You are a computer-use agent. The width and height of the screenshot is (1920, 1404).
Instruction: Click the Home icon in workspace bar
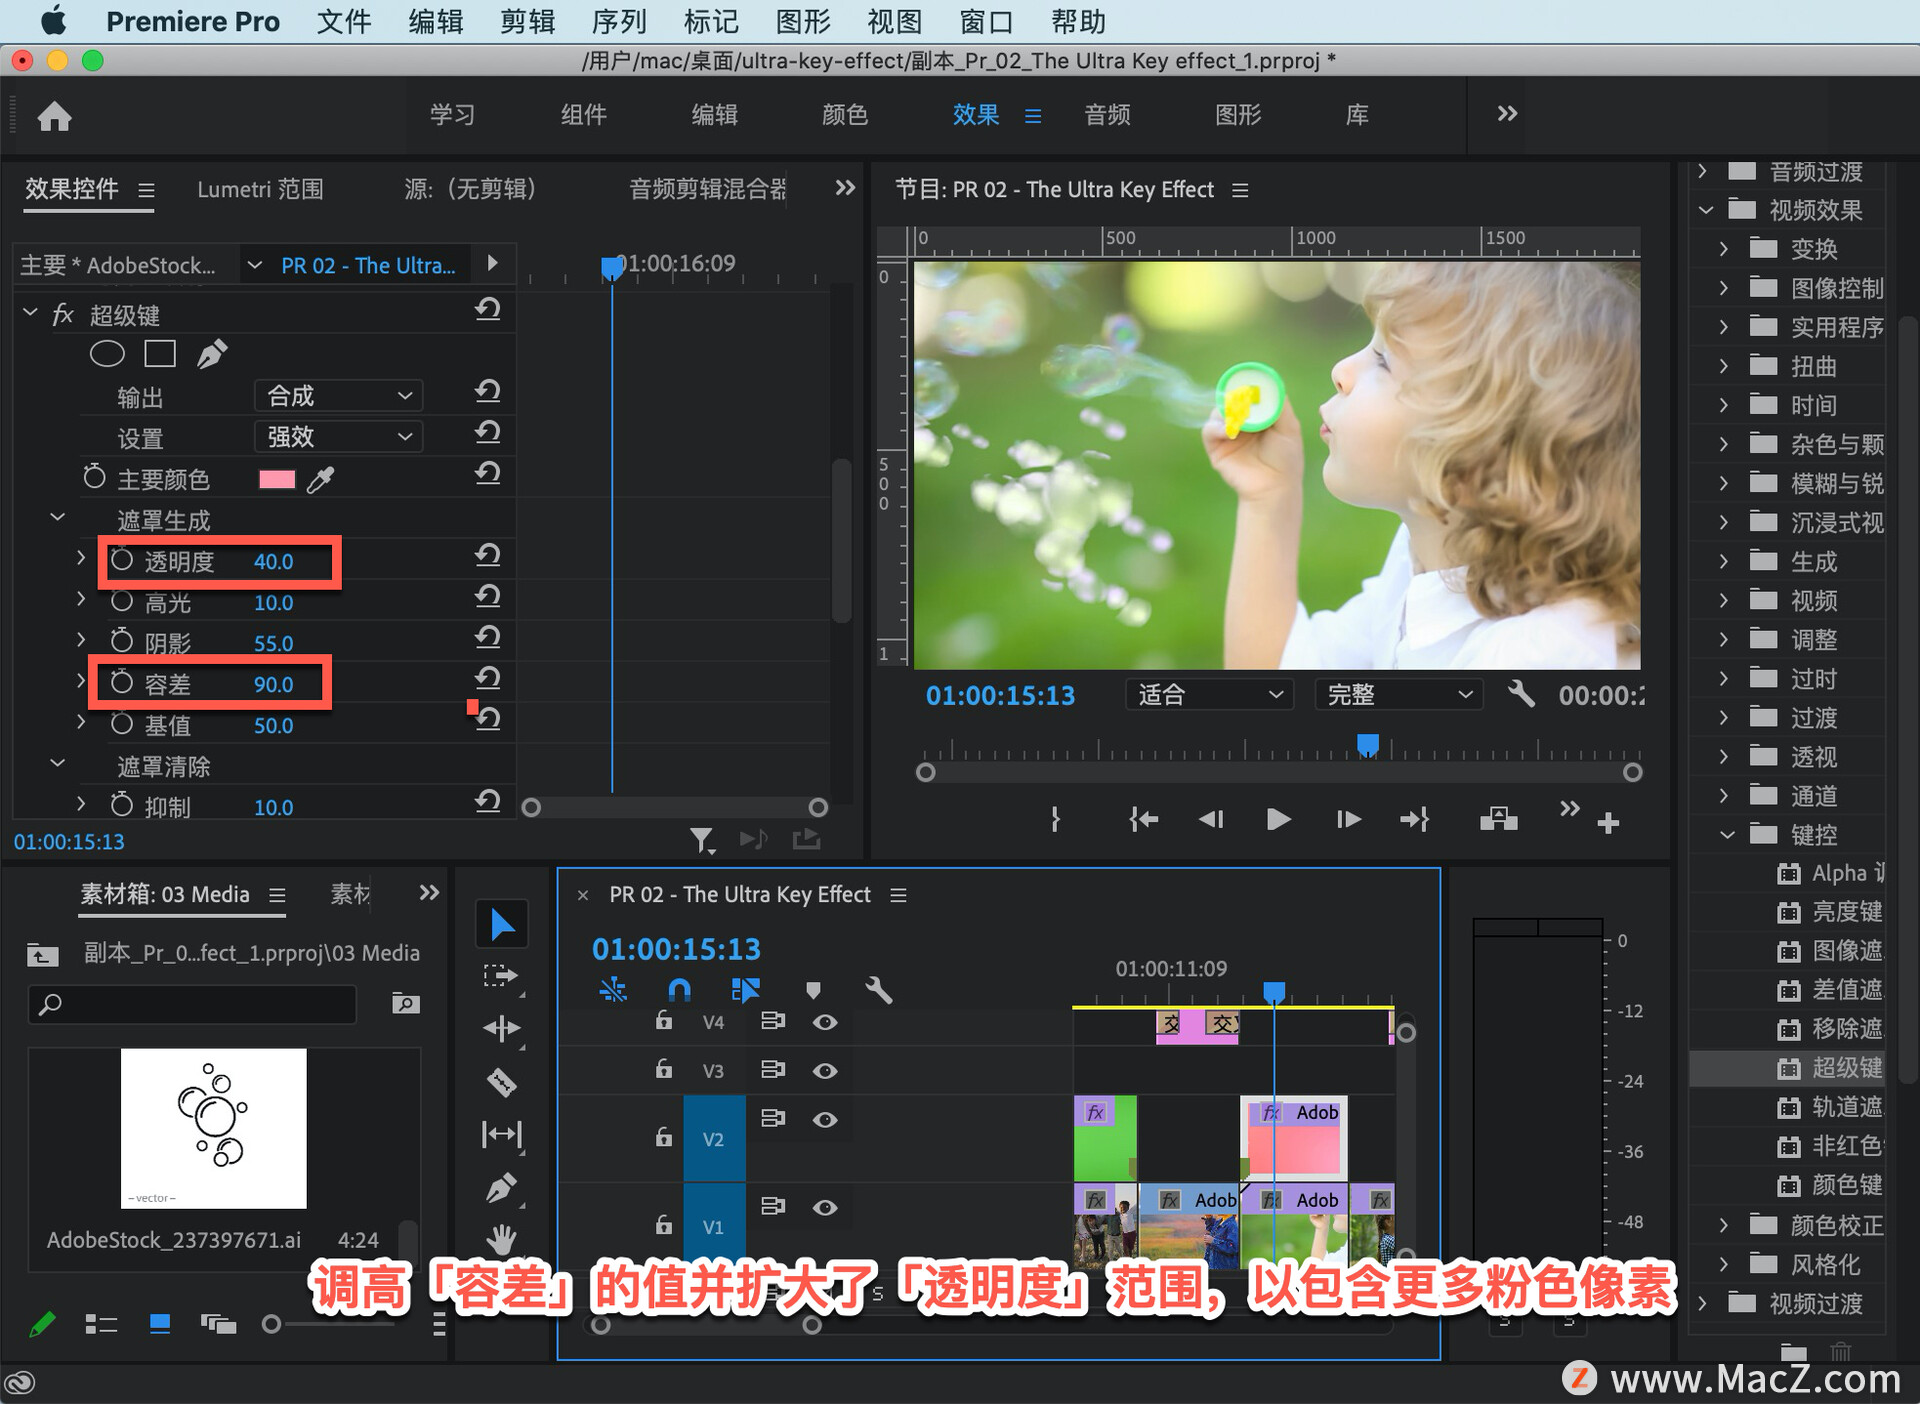(54, 116)
